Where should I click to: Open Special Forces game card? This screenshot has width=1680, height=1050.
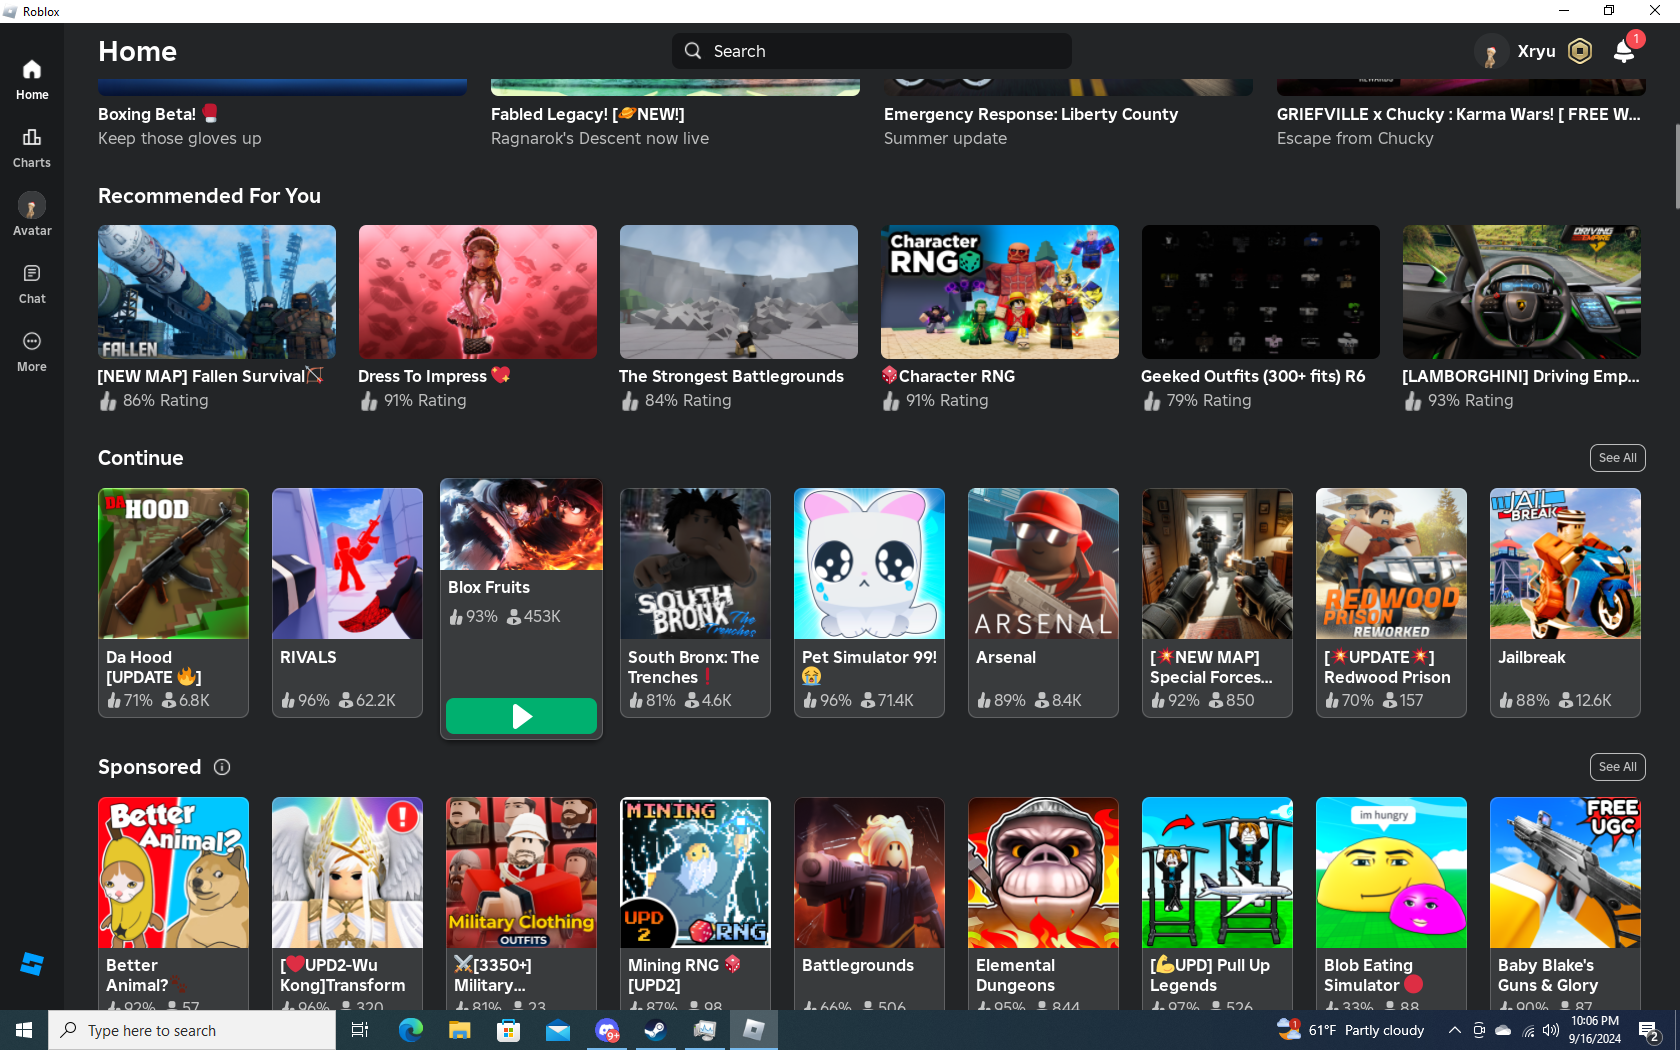point(1217,602)
